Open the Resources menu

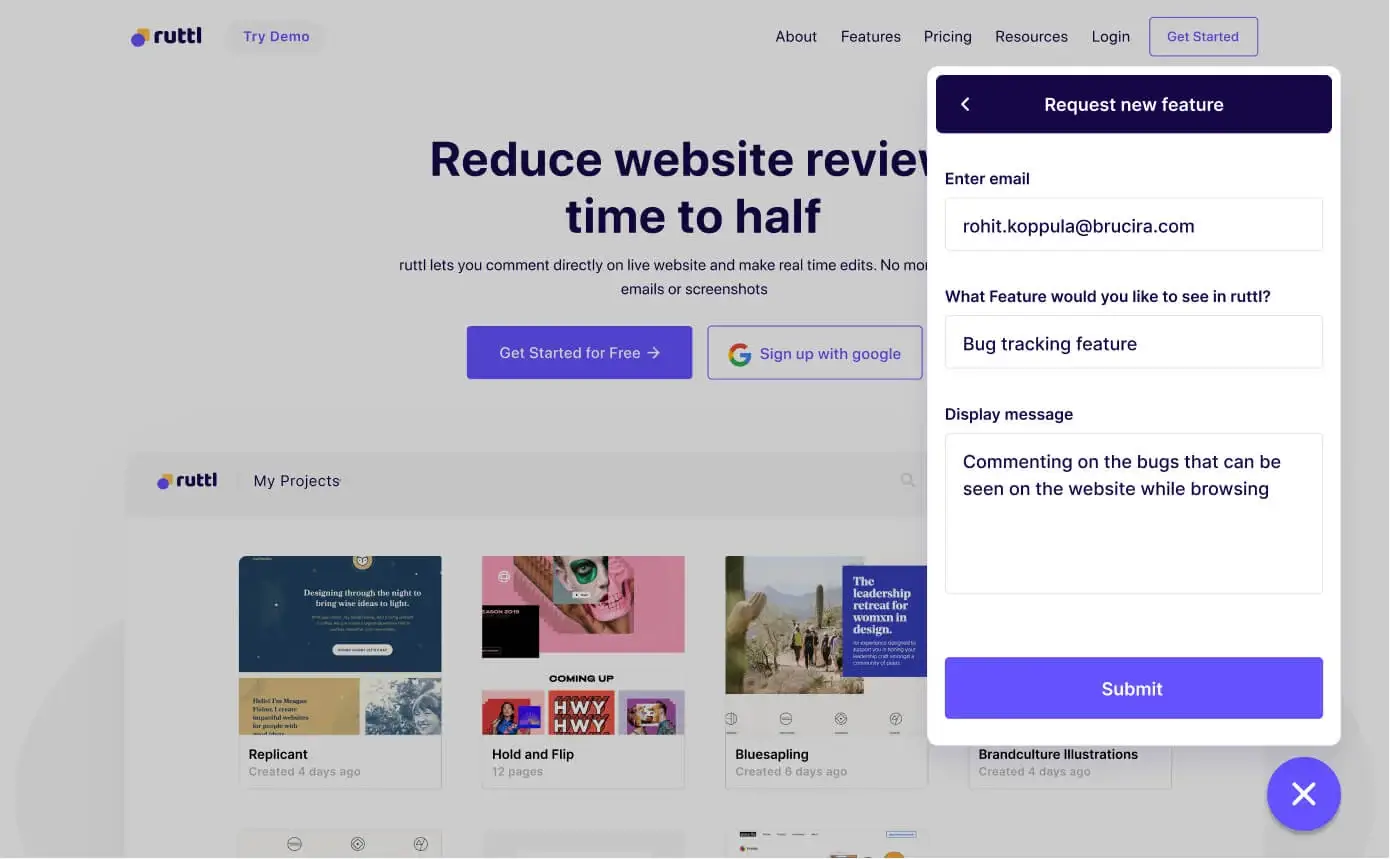tap(1031, 36)
